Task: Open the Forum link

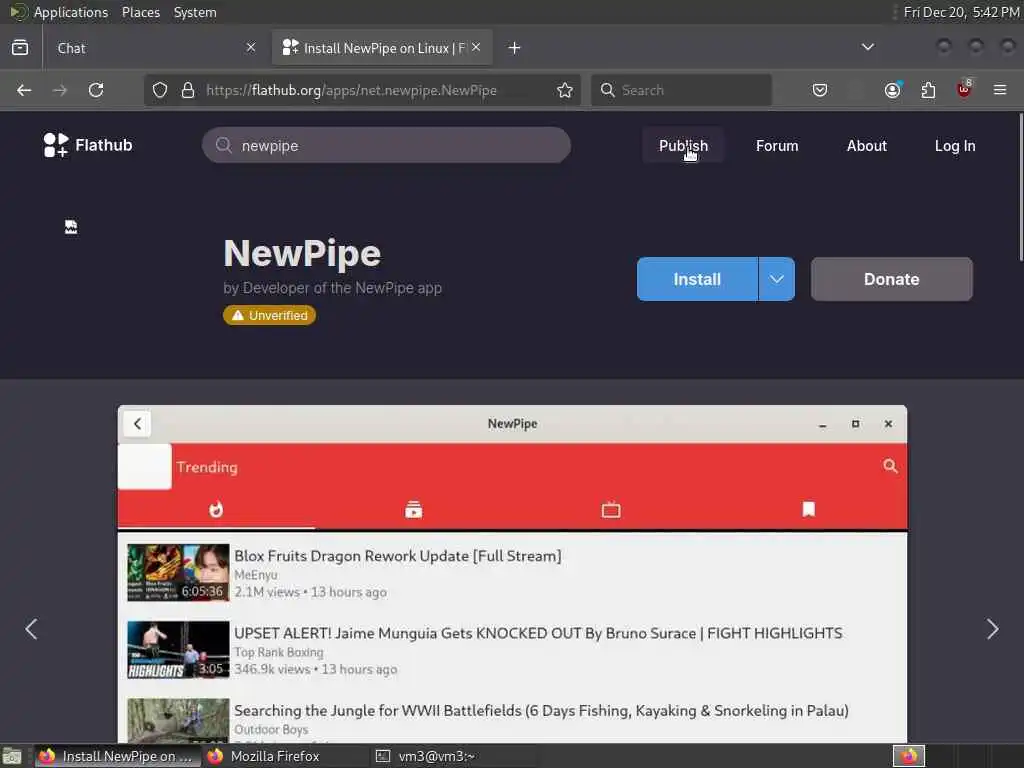Action: (777, 146)
